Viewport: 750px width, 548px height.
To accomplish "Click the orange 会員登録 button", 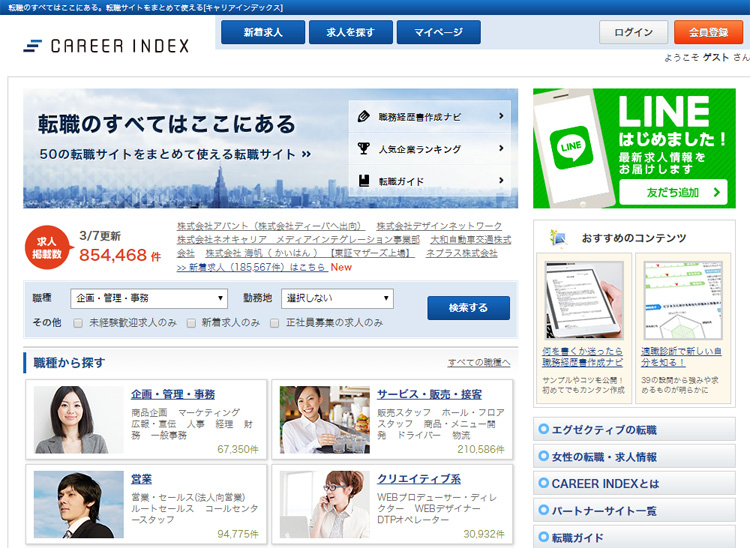I will click(x=708, y=32).
